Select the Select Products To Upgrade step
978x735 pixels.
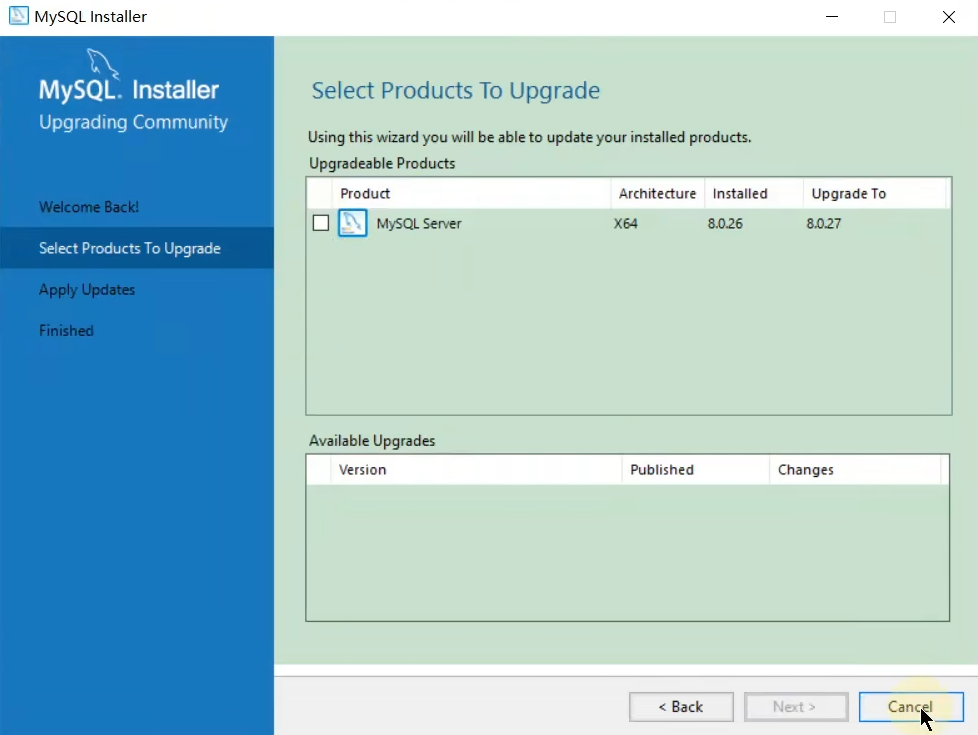137,248
